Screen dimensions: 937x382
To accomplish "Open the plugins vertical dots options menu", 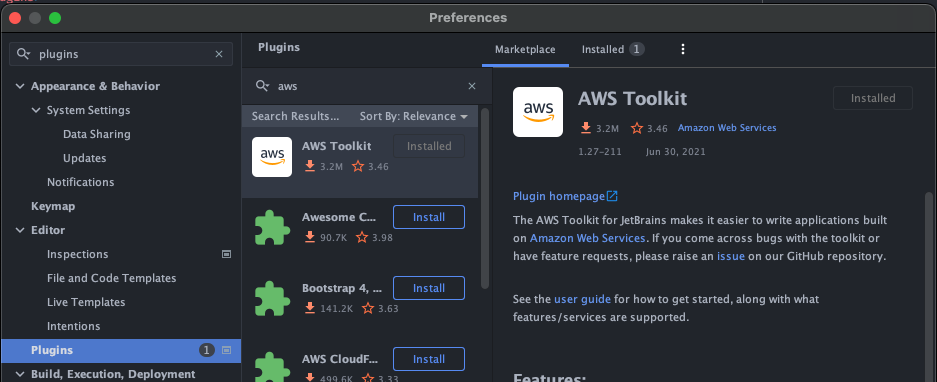I will (683, 50).
